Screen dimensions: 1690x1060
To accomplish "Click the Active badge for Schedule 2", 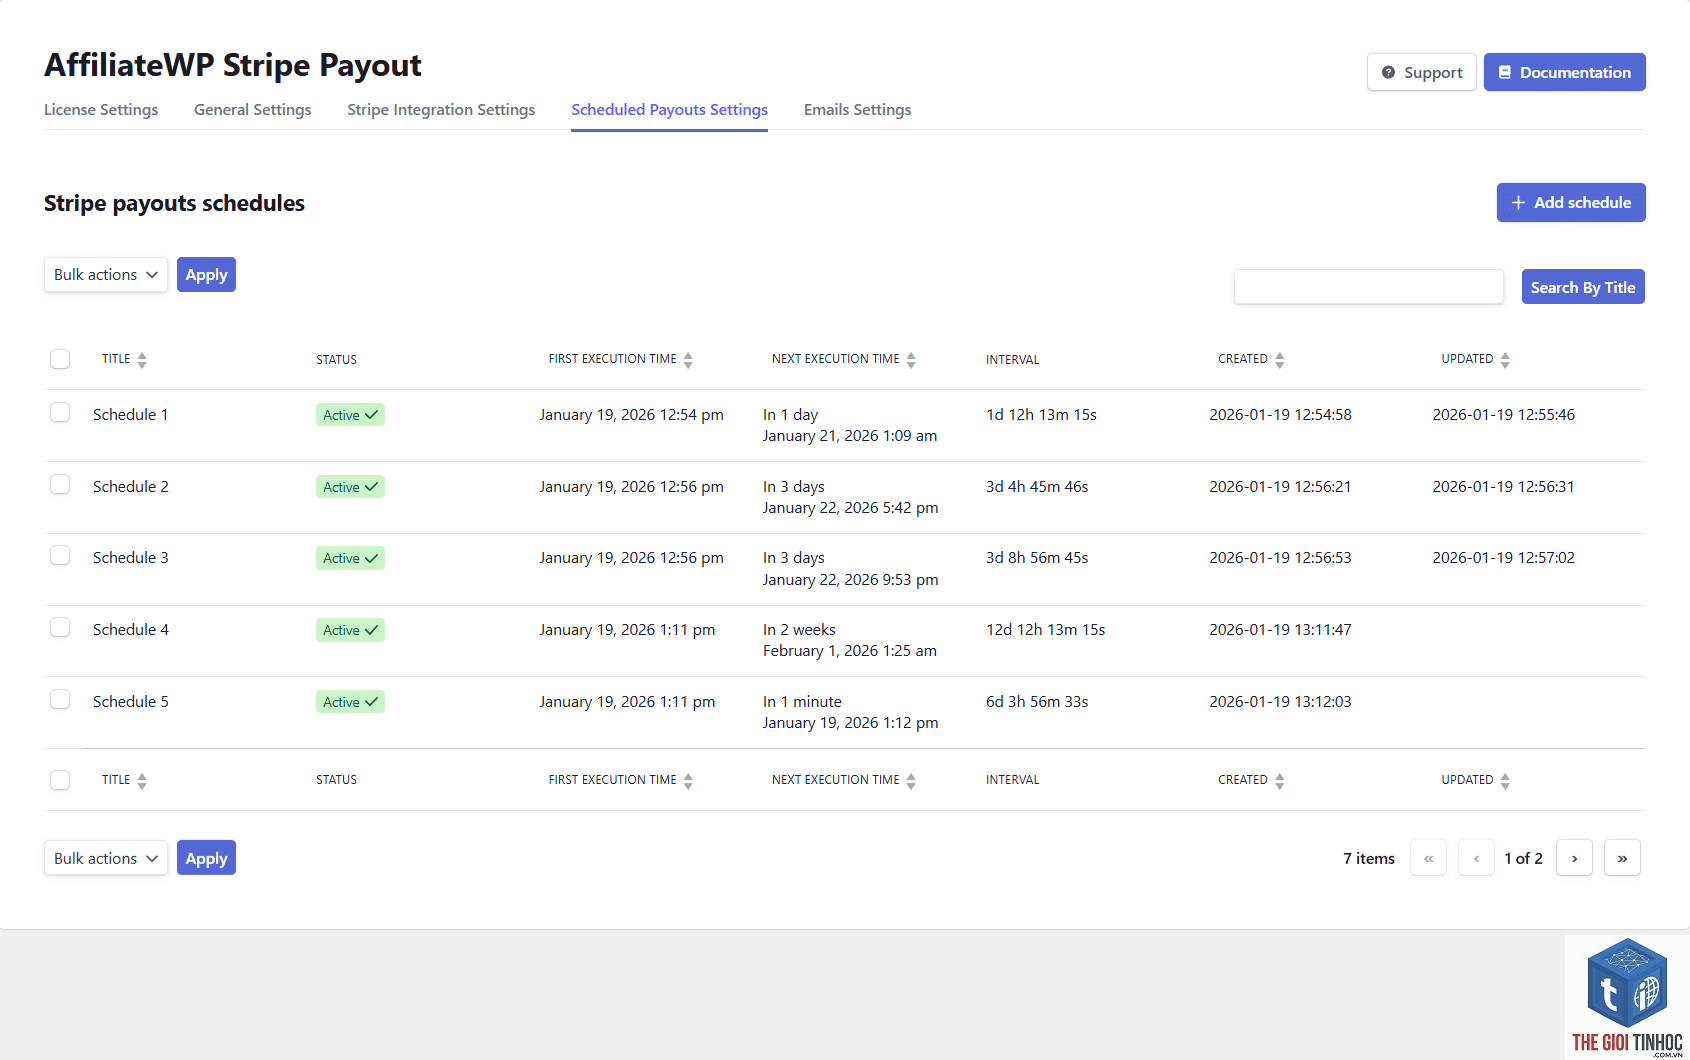I will (350, 487).
